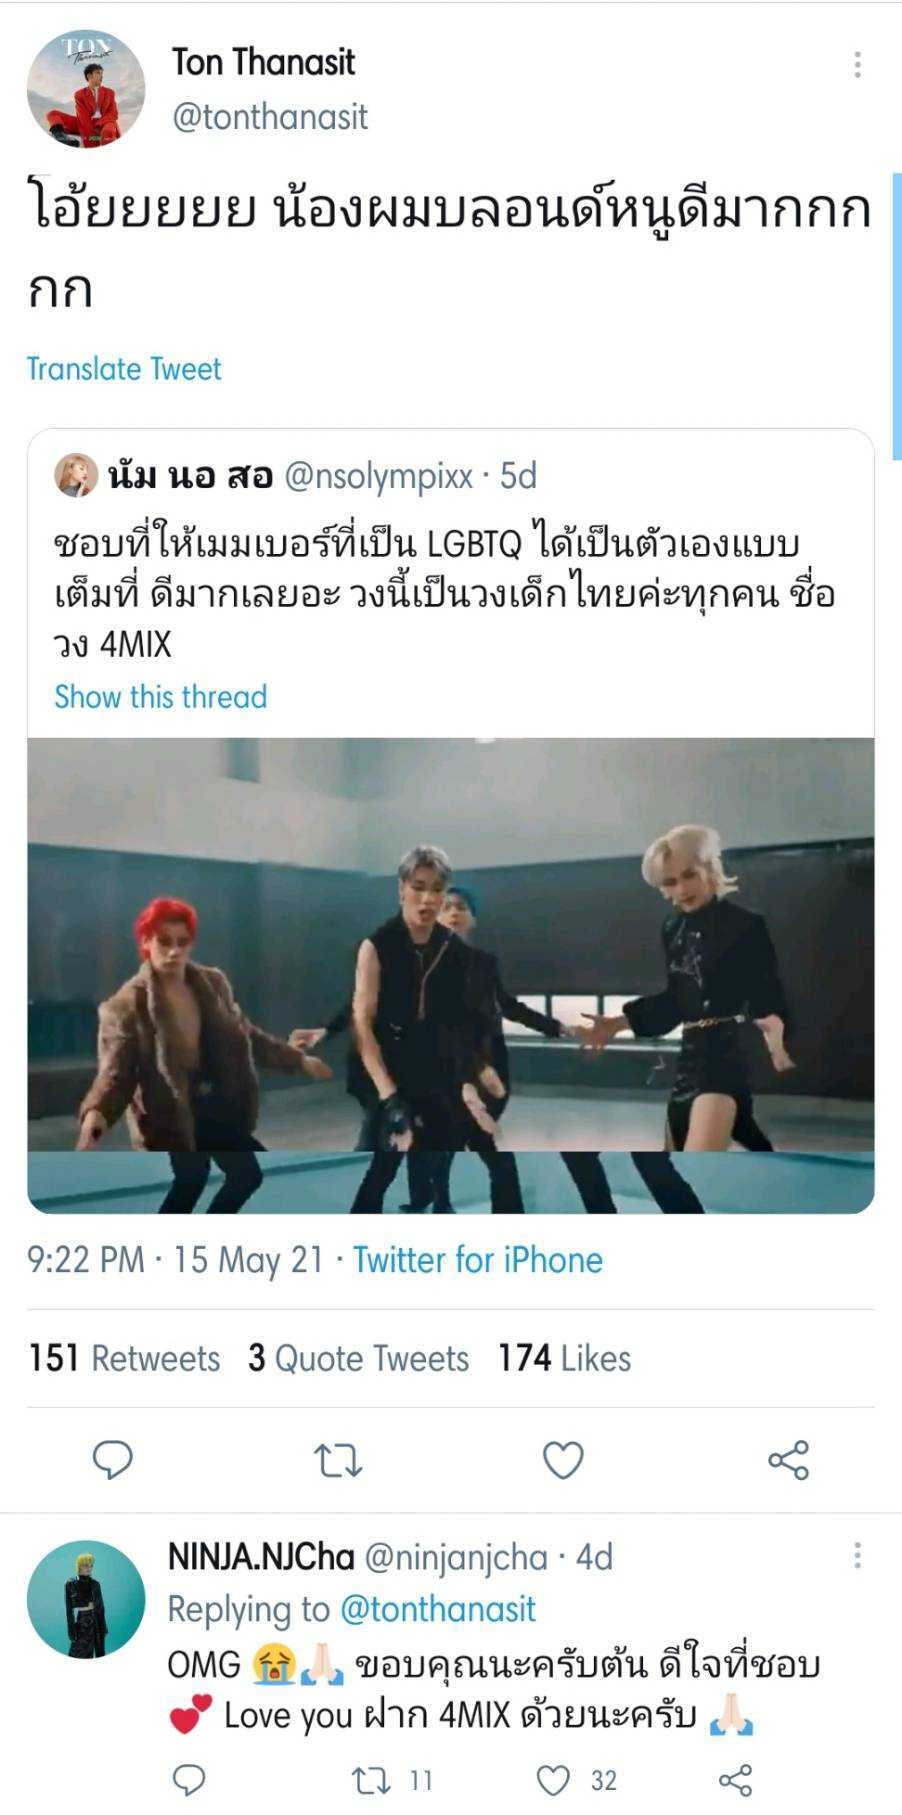
Task: Open Twitter for iPhone source link
Action: coord(478,1260)
